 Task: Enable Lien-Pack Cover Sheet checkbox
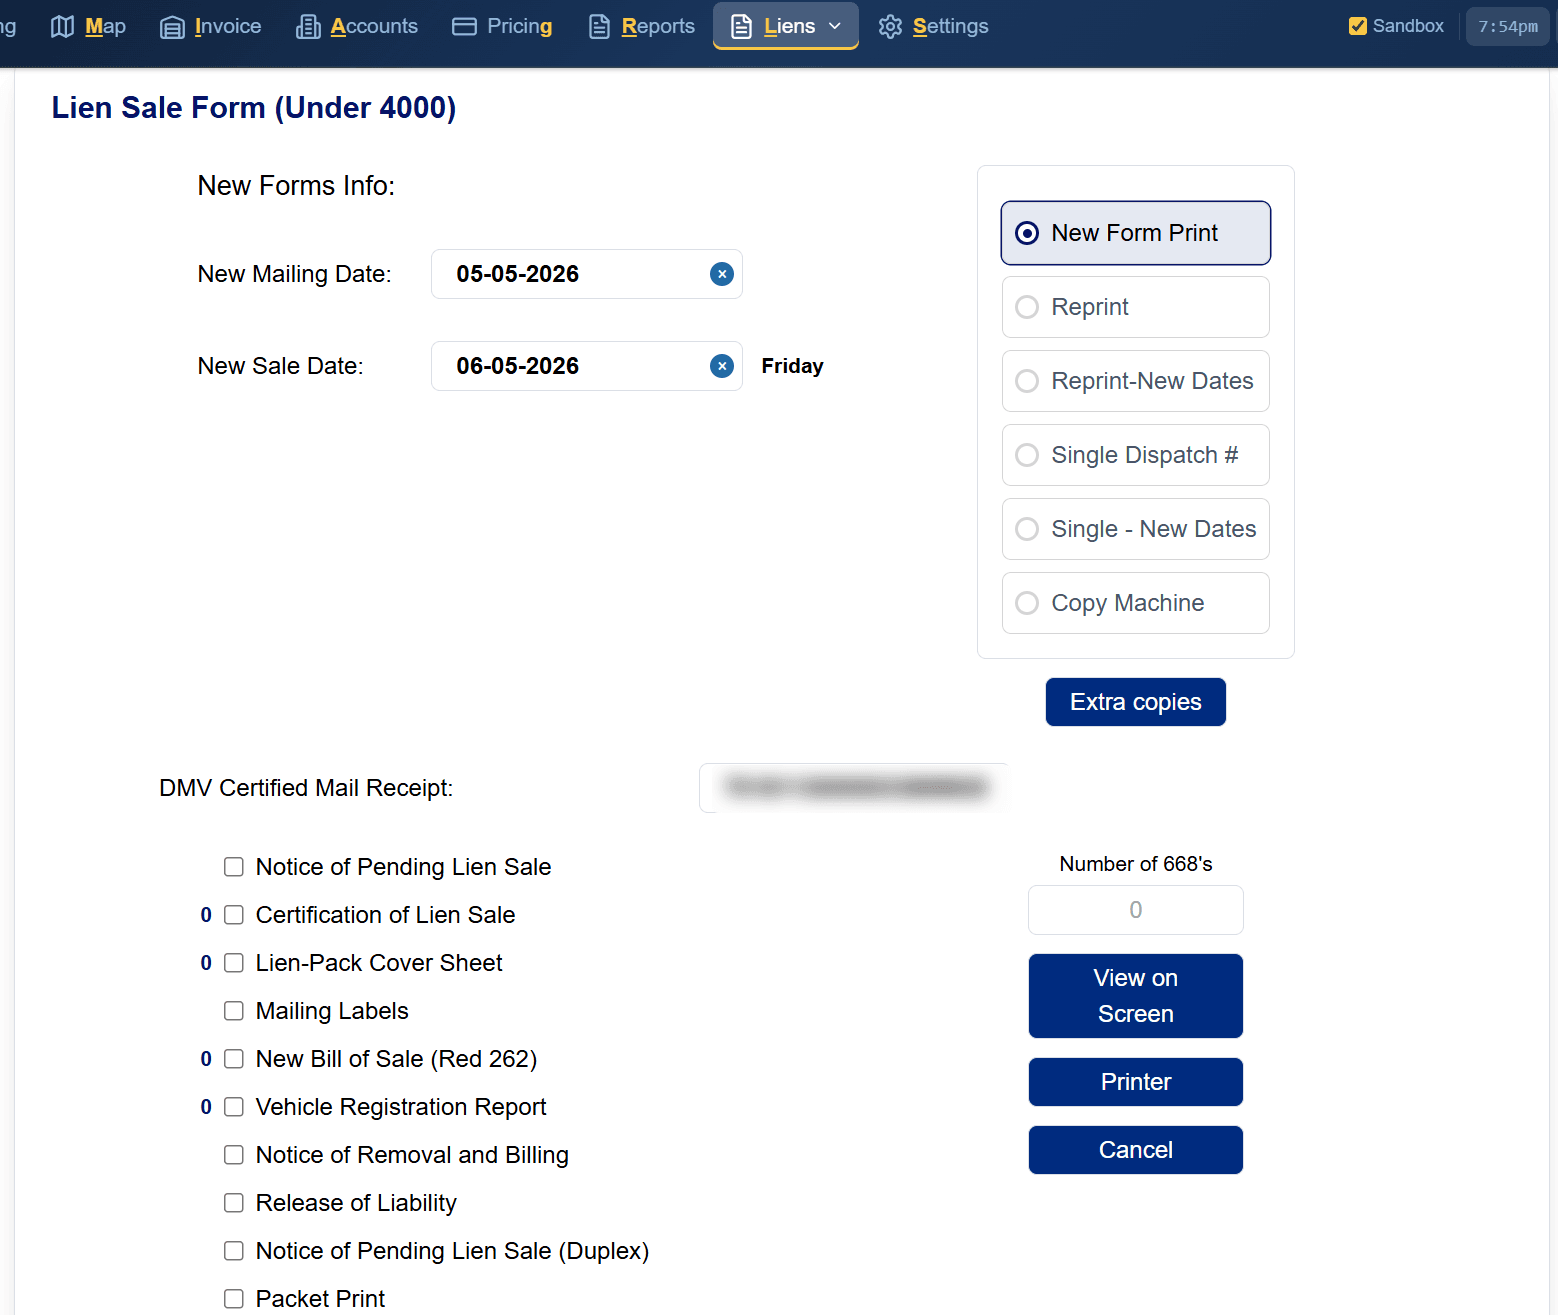coord(234,963)
